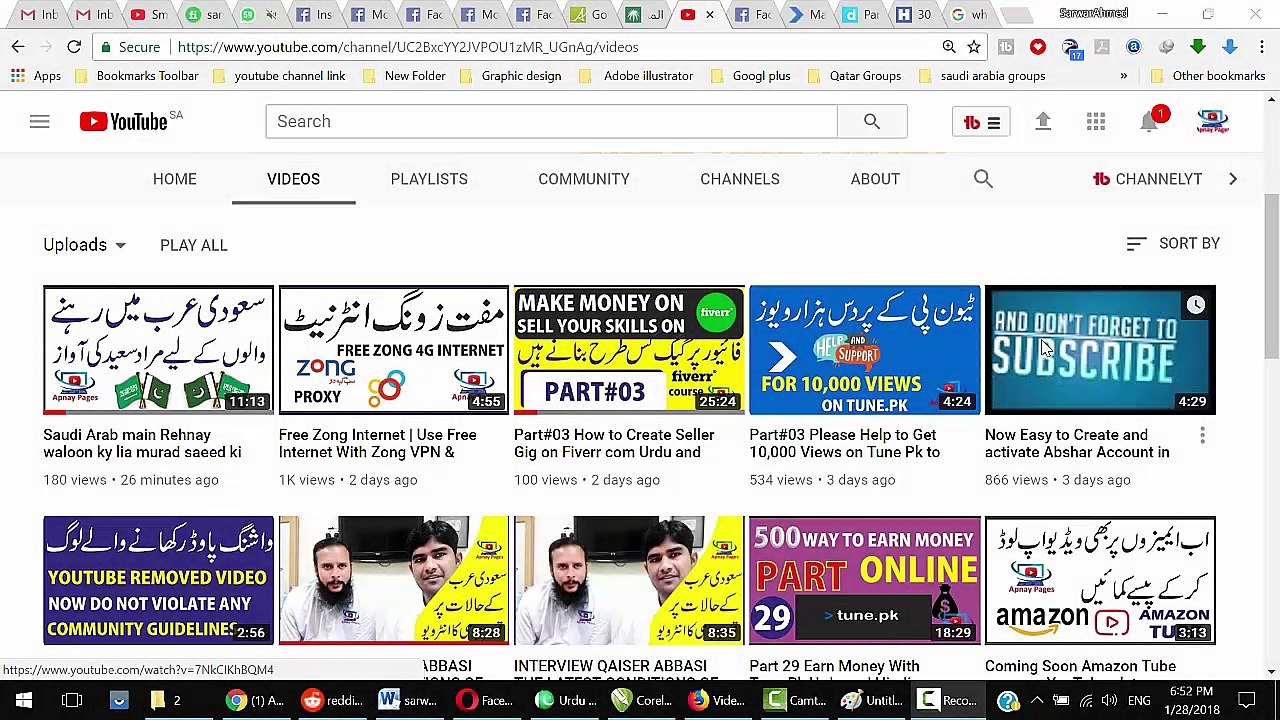Screen dimensions: 1280x720
Task: Open the Windows Start menu
Action: tap(24, 700)
